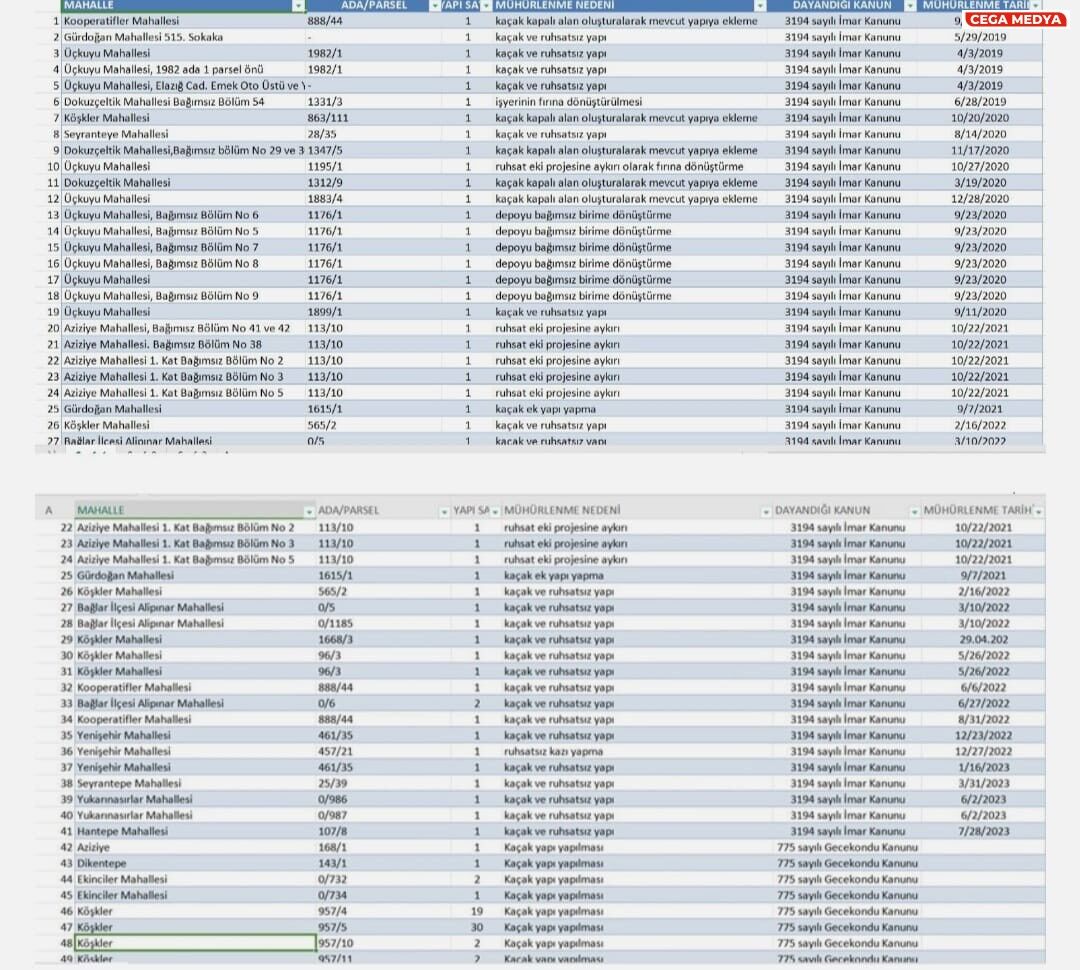Select date cell '8/14/2020'

pos(980,134)
